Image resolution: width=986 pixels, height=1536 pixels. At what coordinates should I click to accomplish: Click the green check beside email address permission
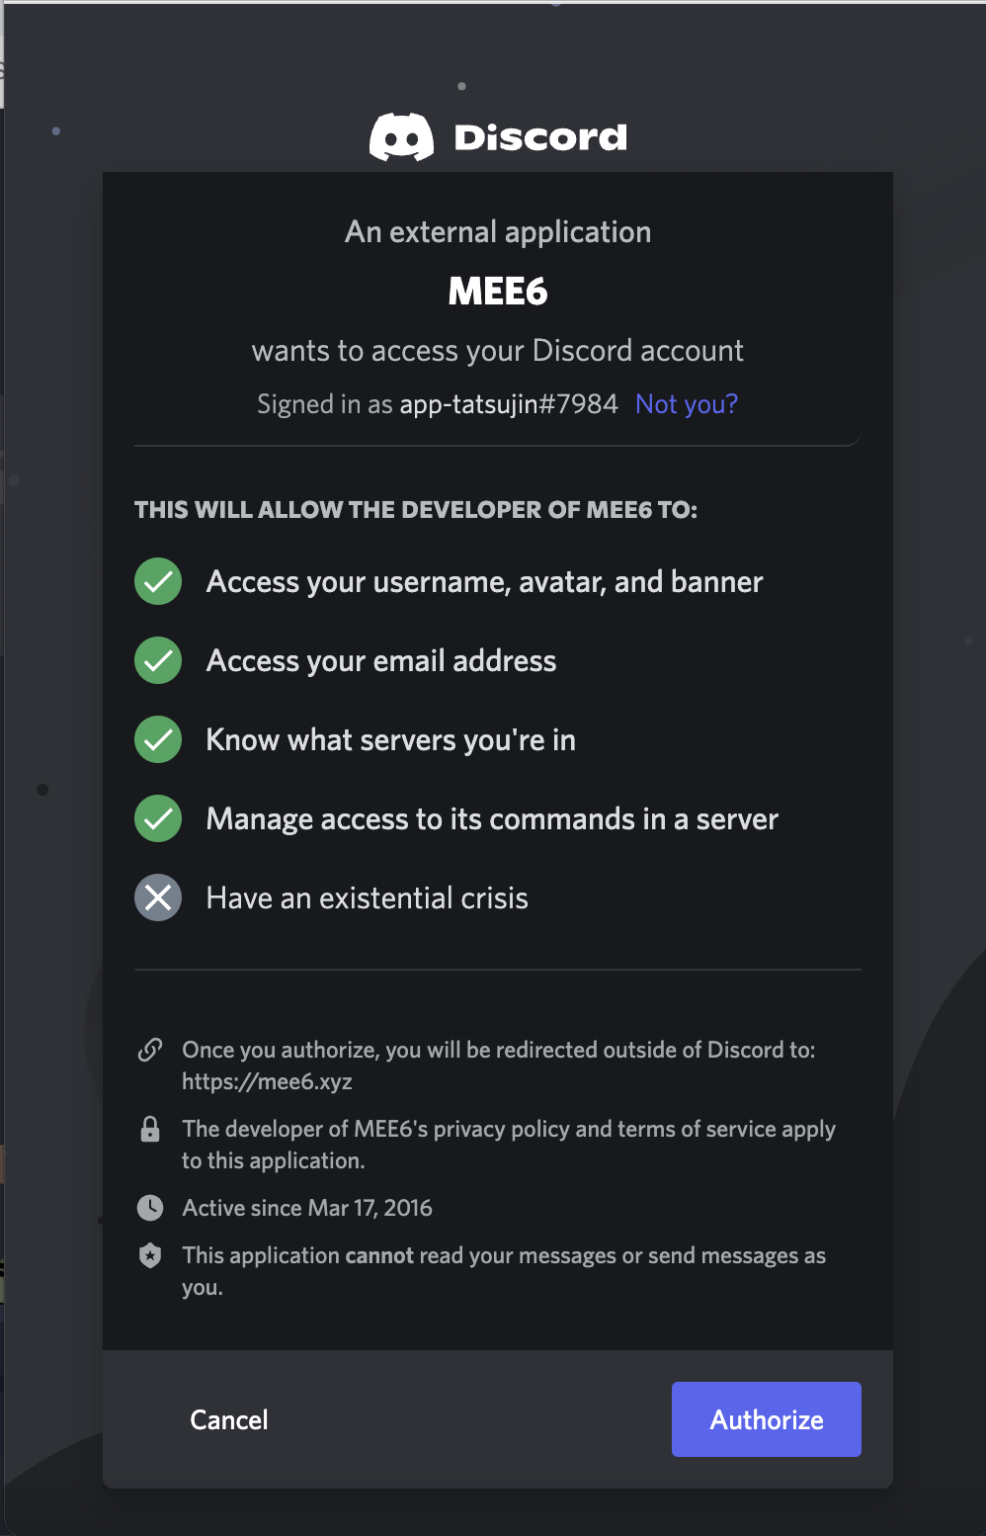coord(158,661)
